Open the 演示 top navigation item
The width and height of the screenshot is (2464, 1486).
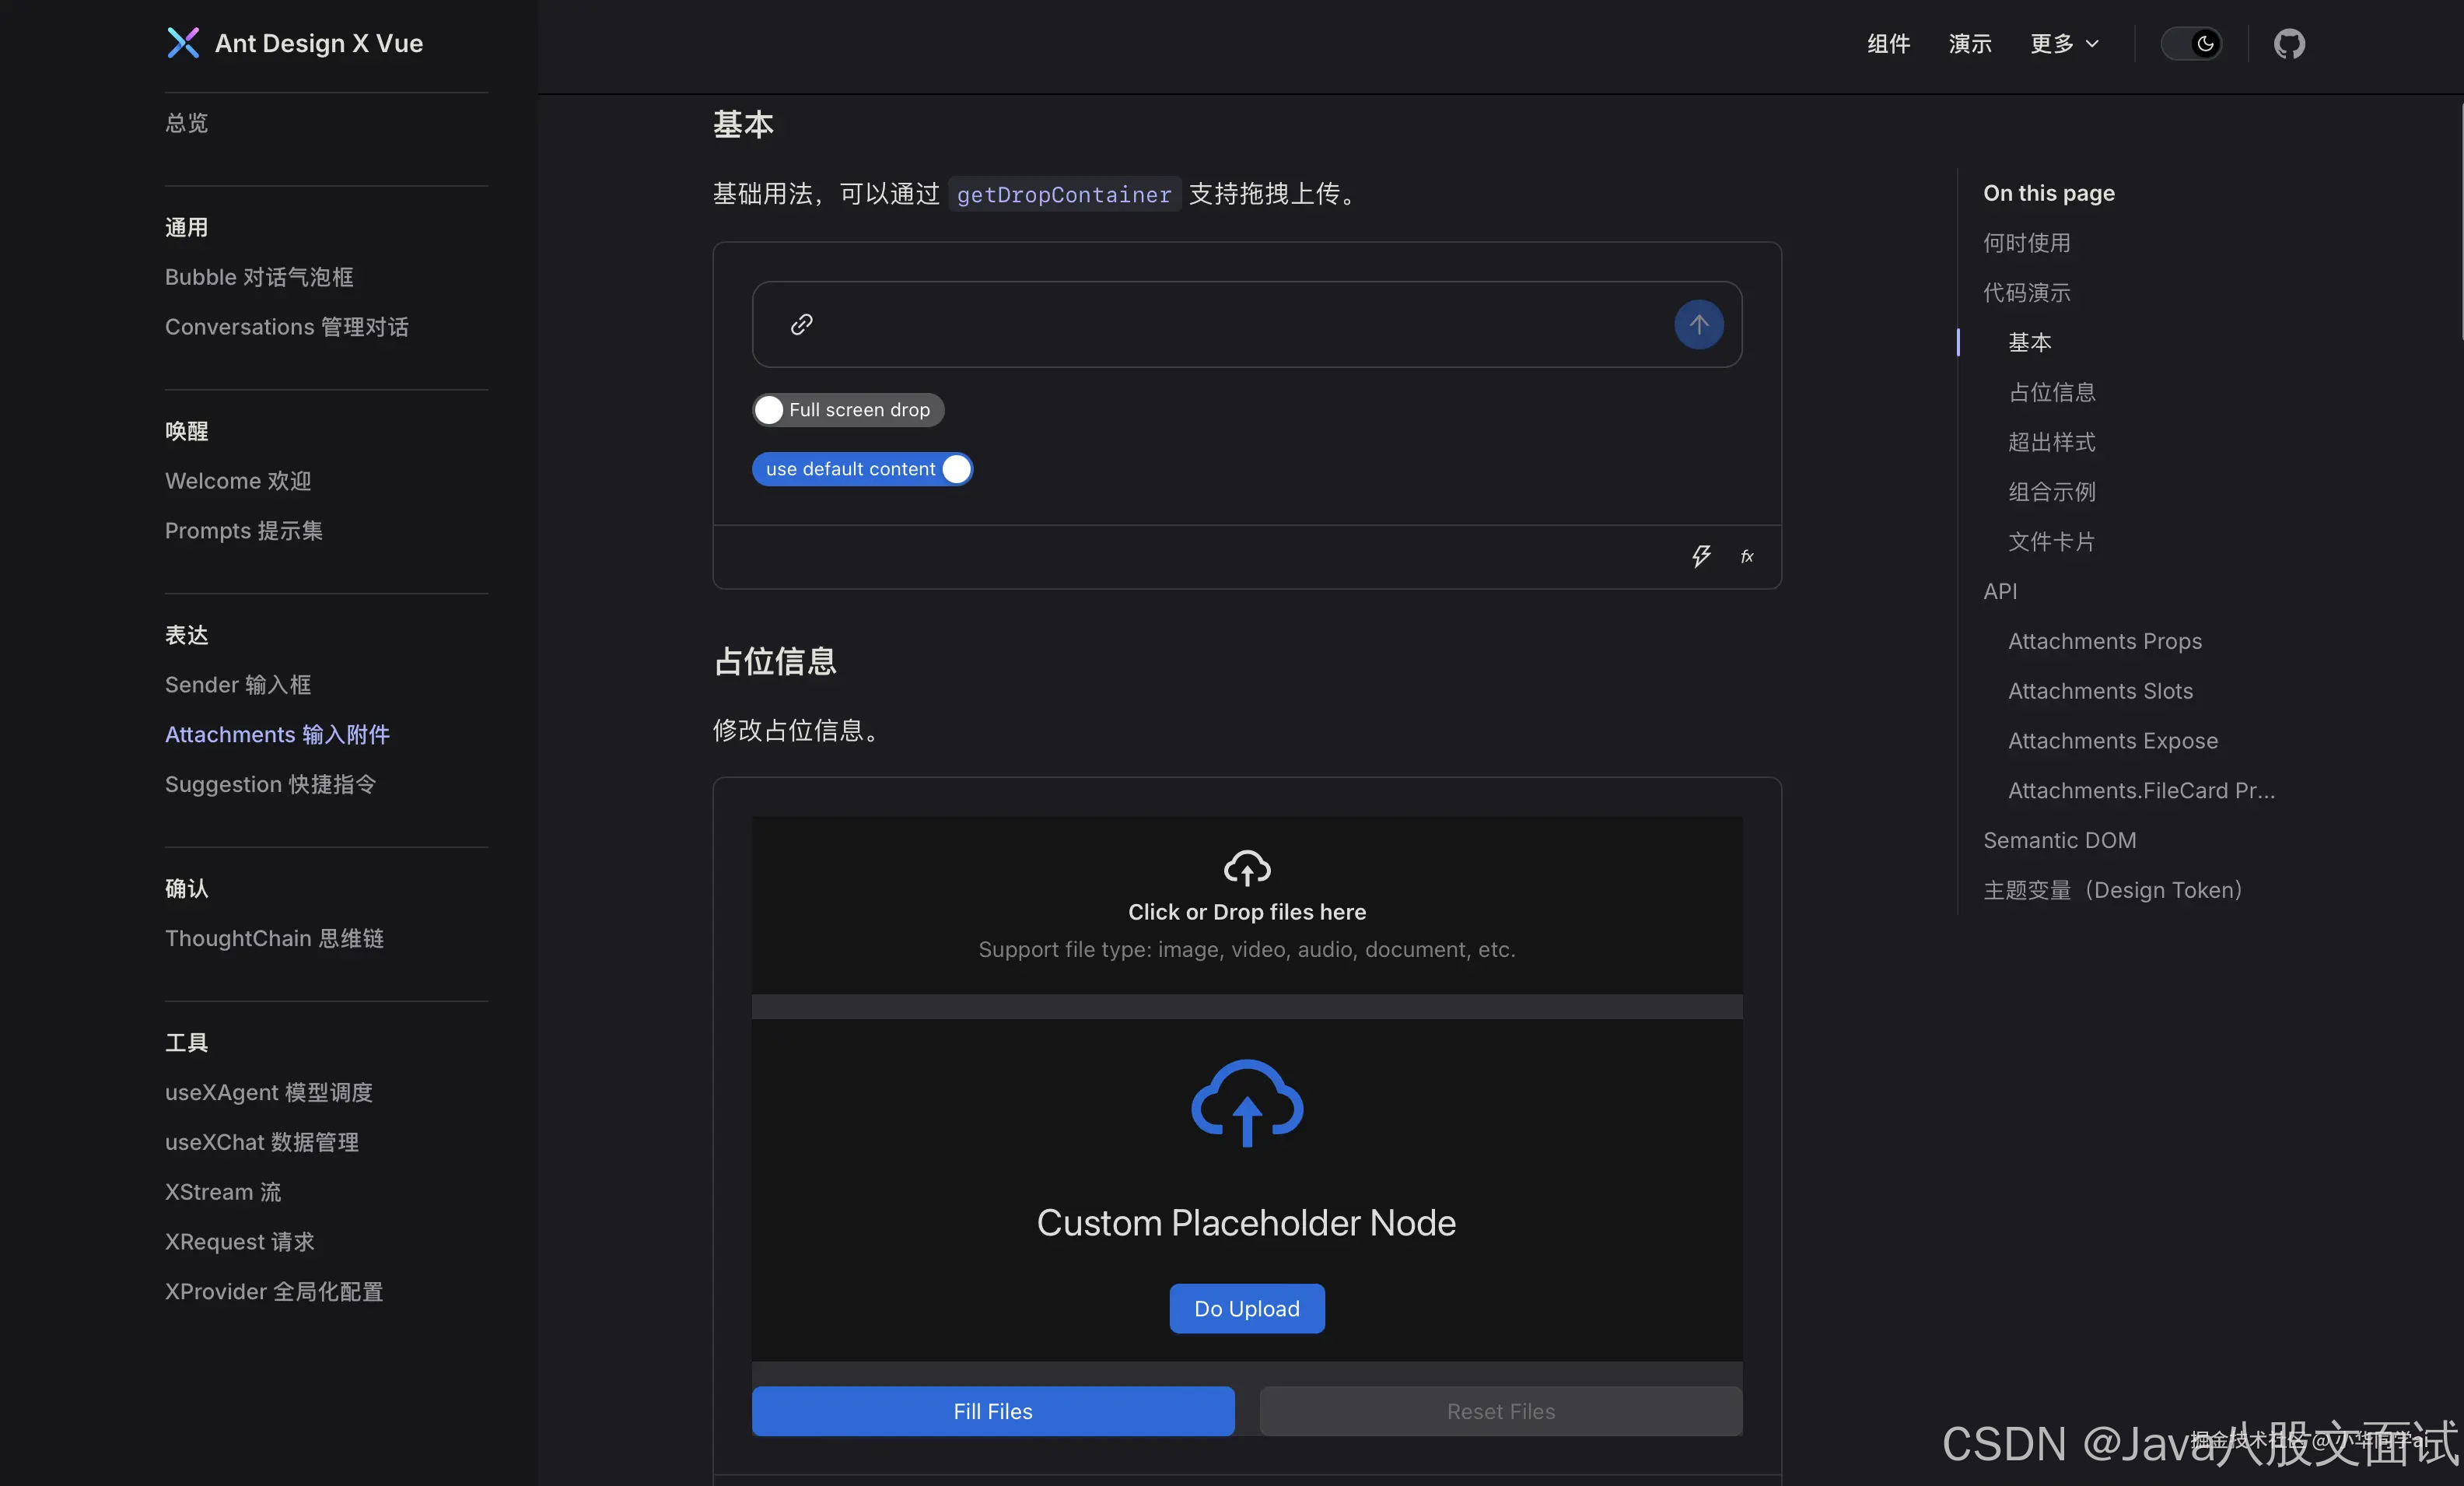[x=1969, y=44]
